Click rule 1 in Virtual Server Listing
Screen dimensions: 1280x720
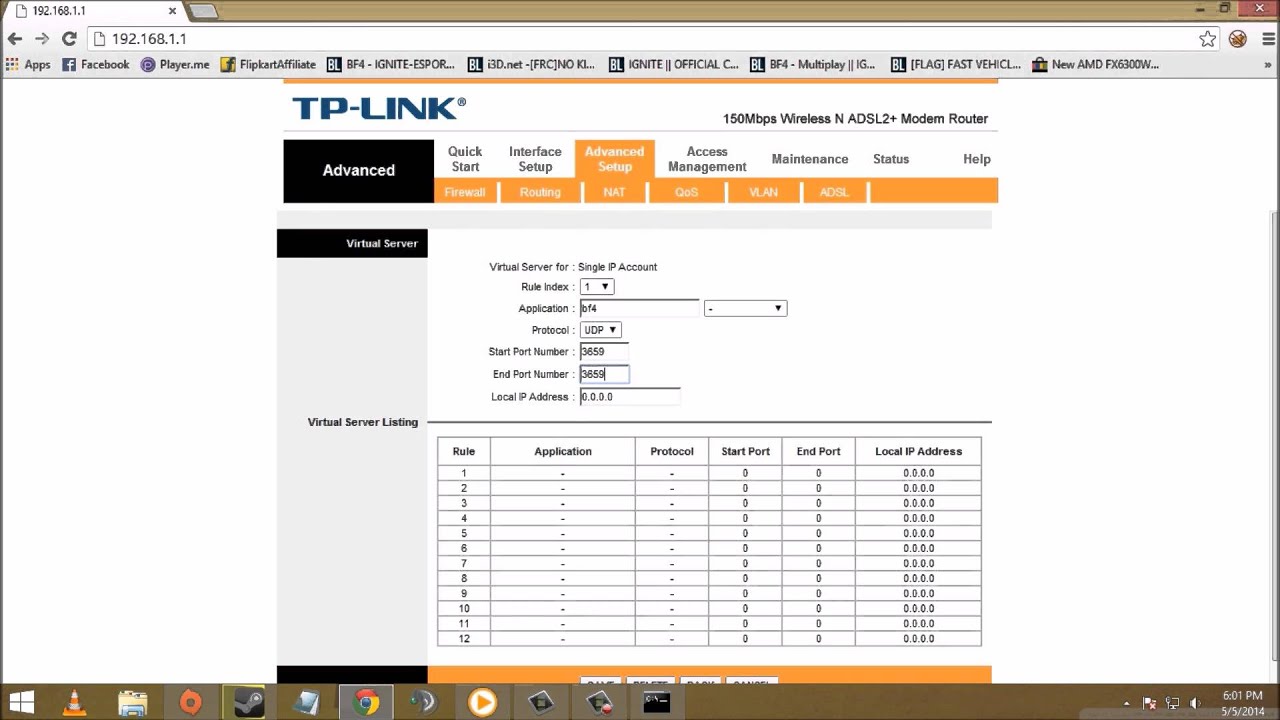click(709, 473)
